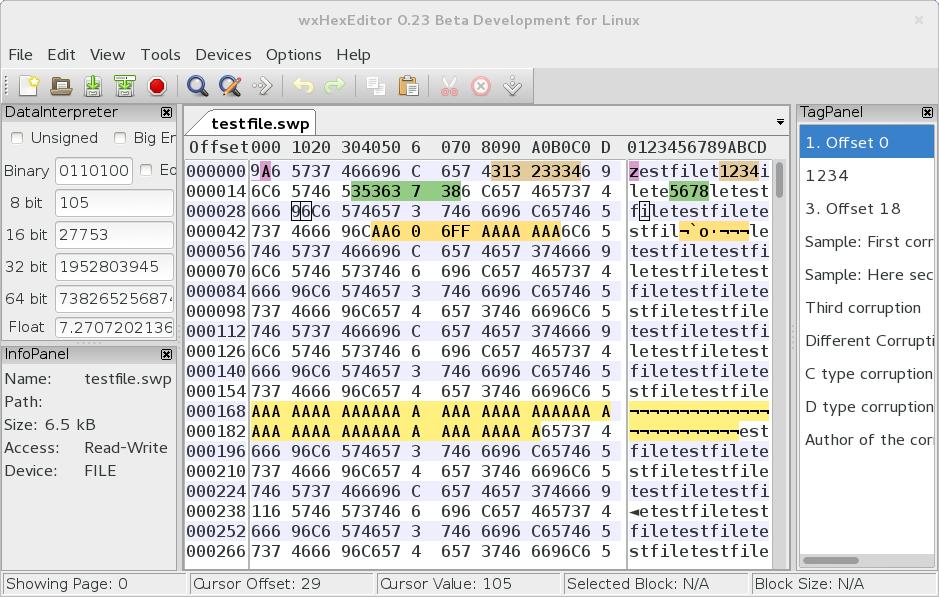This screenshot has height=597, width=939.
Task: Click the Undo arrow icon
Action: click(x=303, y=86)
